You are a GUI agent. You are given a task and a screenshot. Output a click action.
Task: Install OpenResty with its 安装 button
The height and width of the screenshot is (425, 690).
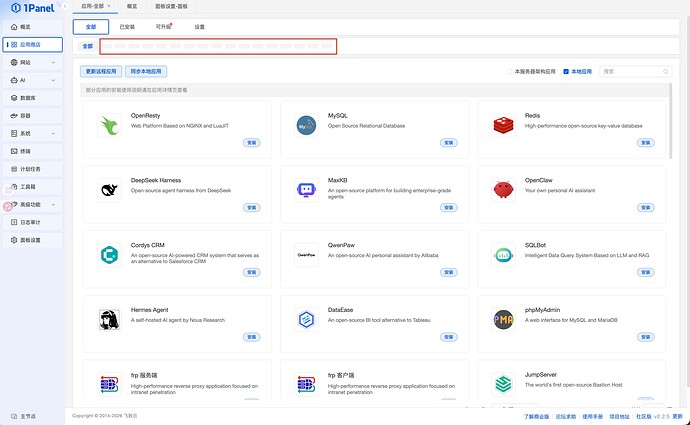coord(252,143)
